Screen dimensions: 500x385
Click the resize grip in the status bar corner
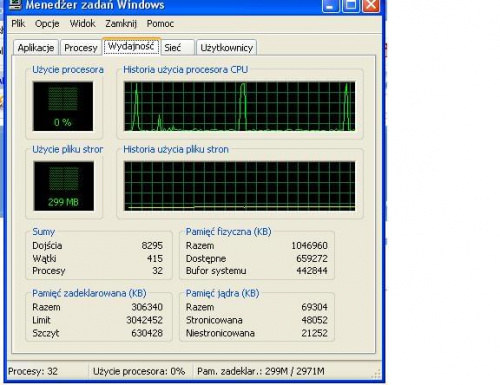click(x=376, y=374)
